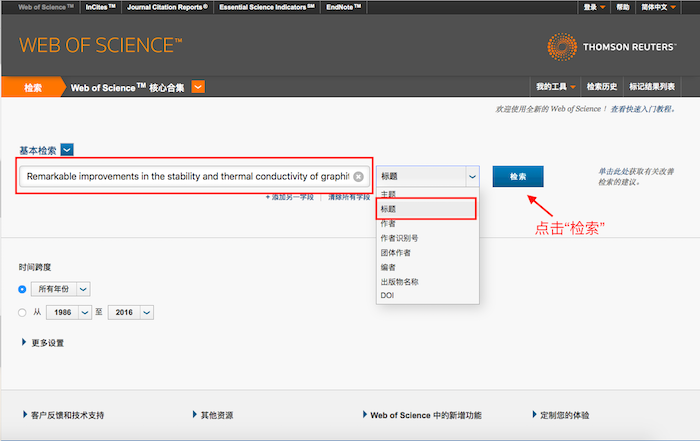Click the 单击此处获取有关改善检索的建议 hint text
Image resolution: width=700 pixels, height=441 pixels.
point(636,177)
